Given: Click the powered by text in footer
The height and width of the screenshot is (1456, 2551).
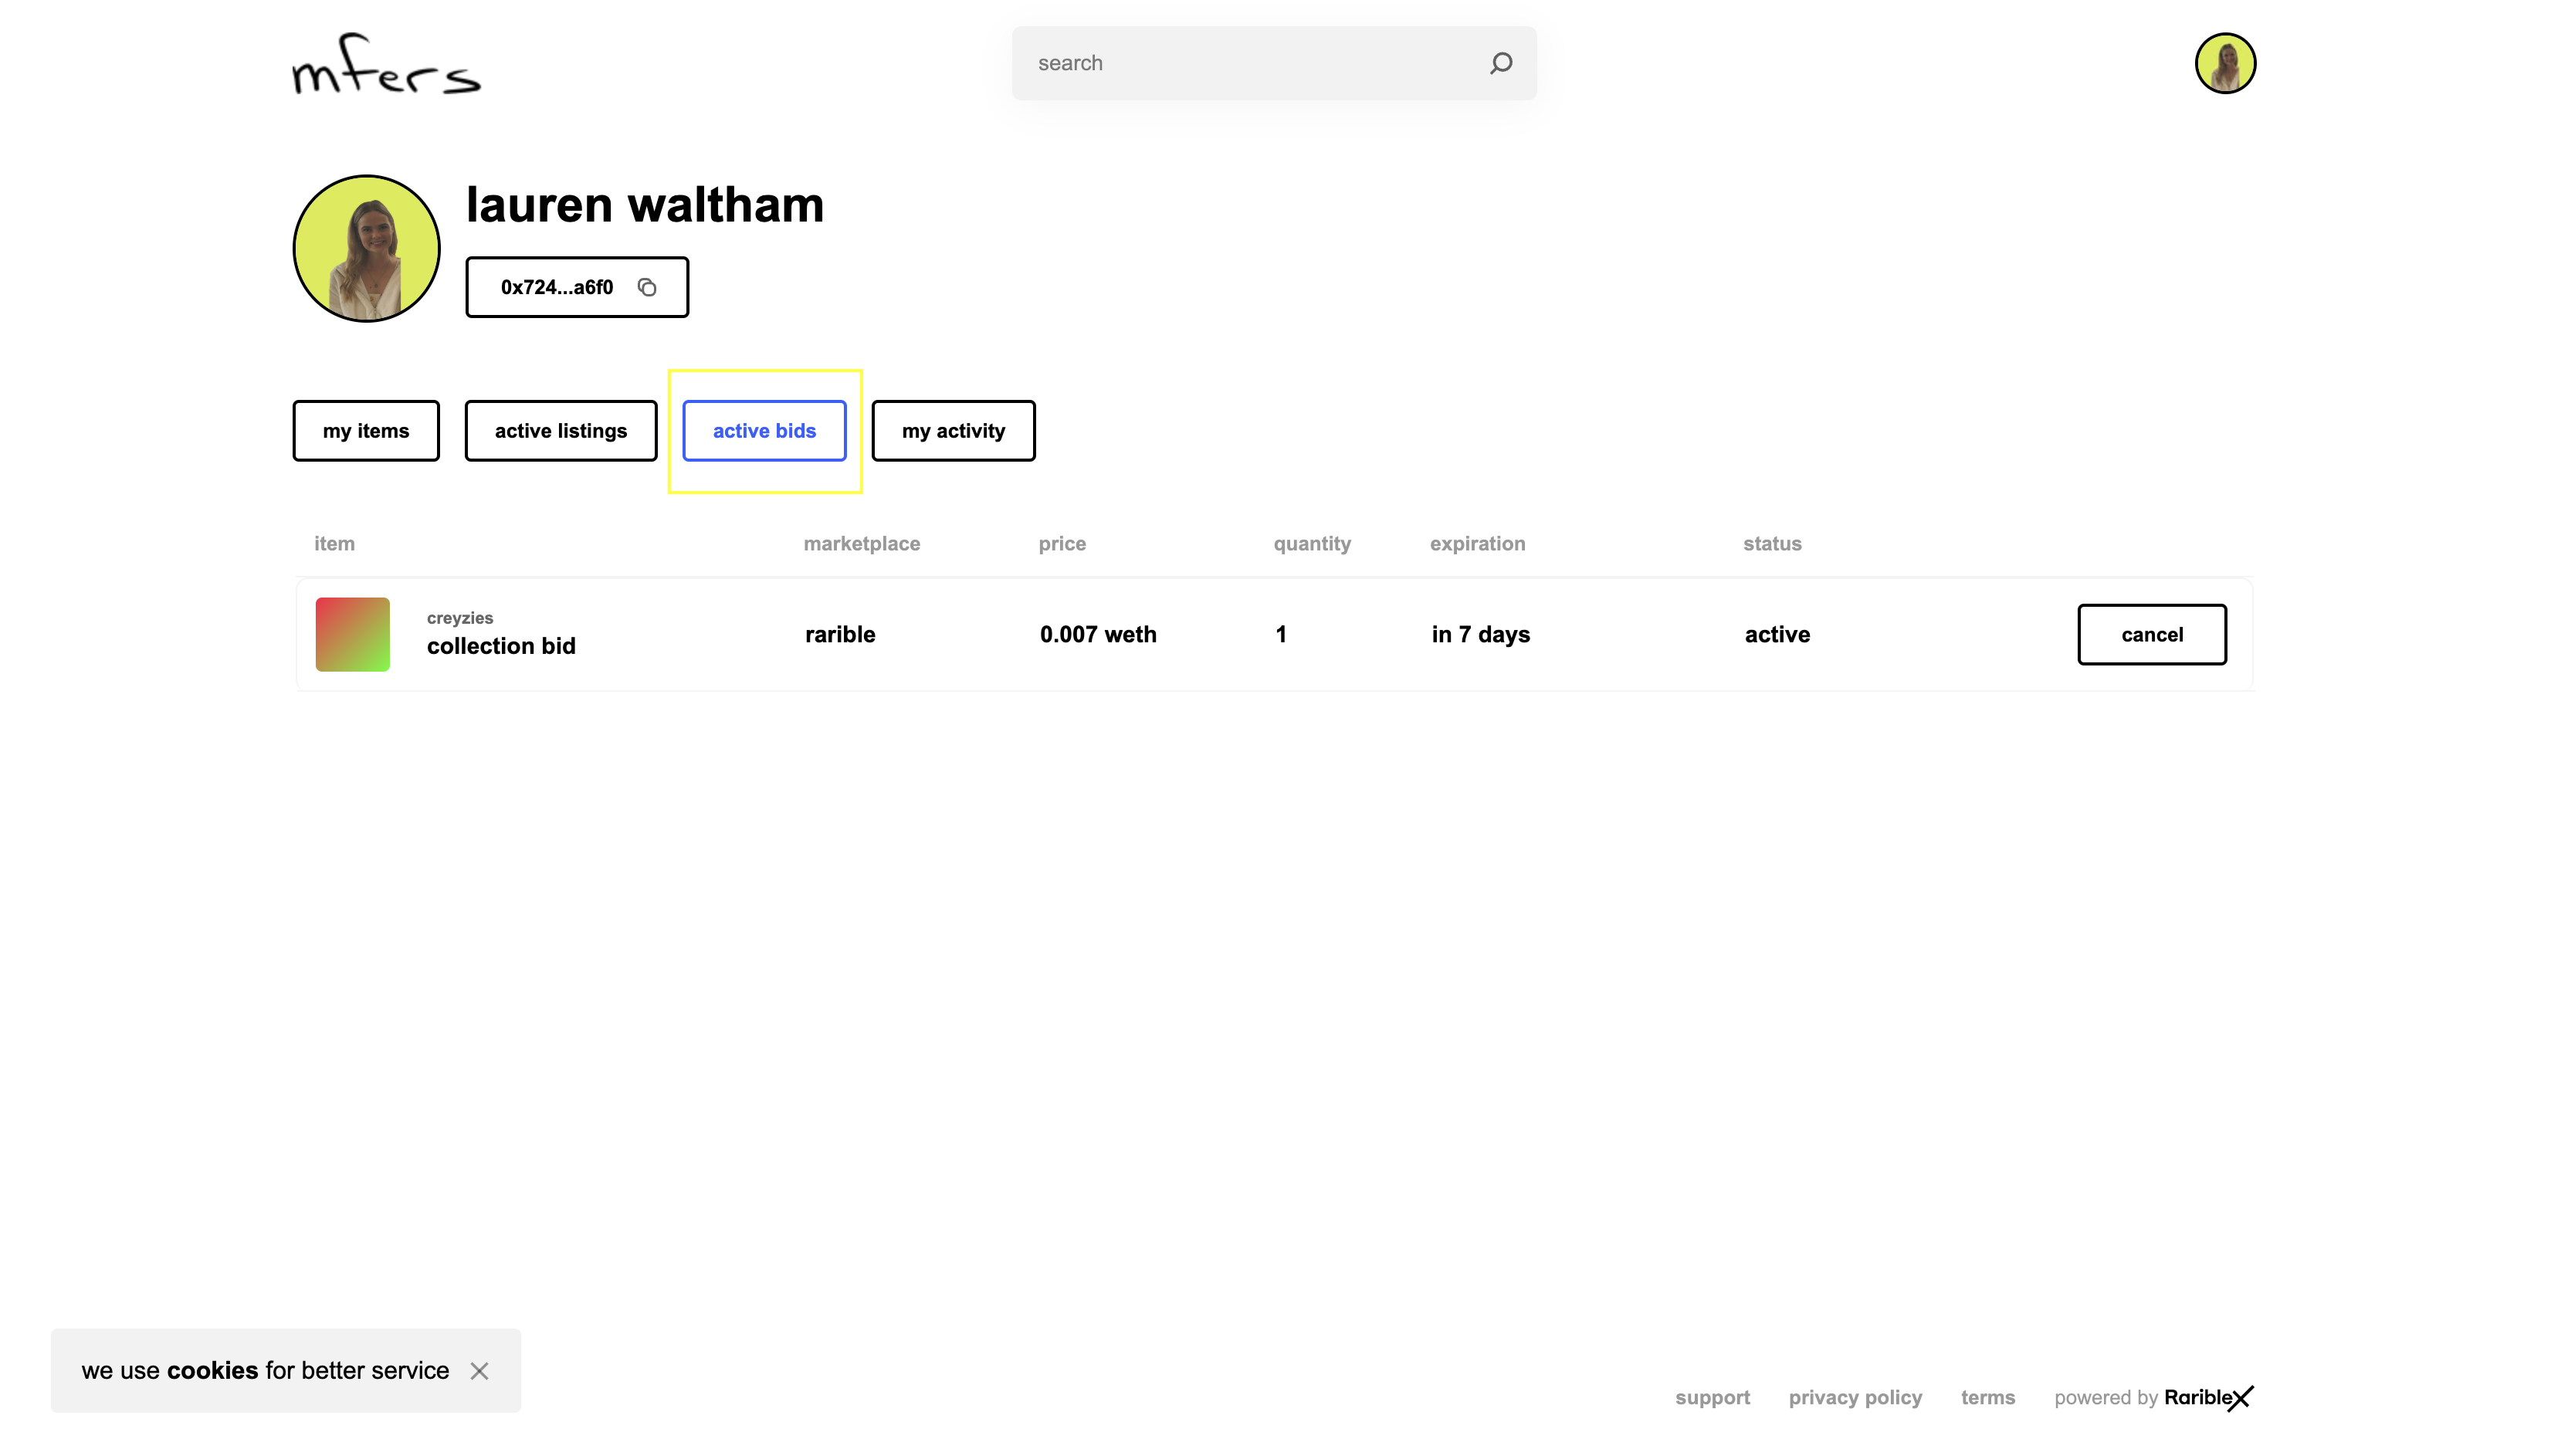Looking at the screenshot, I should pos(2105,1398).
